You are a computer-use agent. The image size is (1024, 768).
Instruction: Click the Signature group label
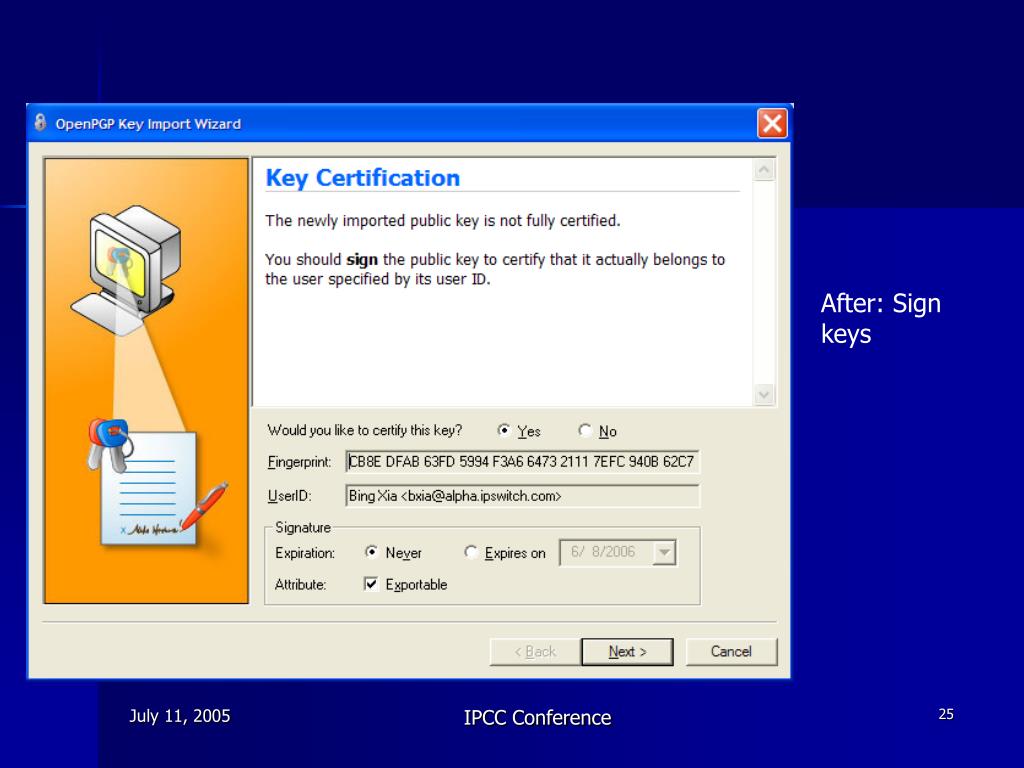303,528
